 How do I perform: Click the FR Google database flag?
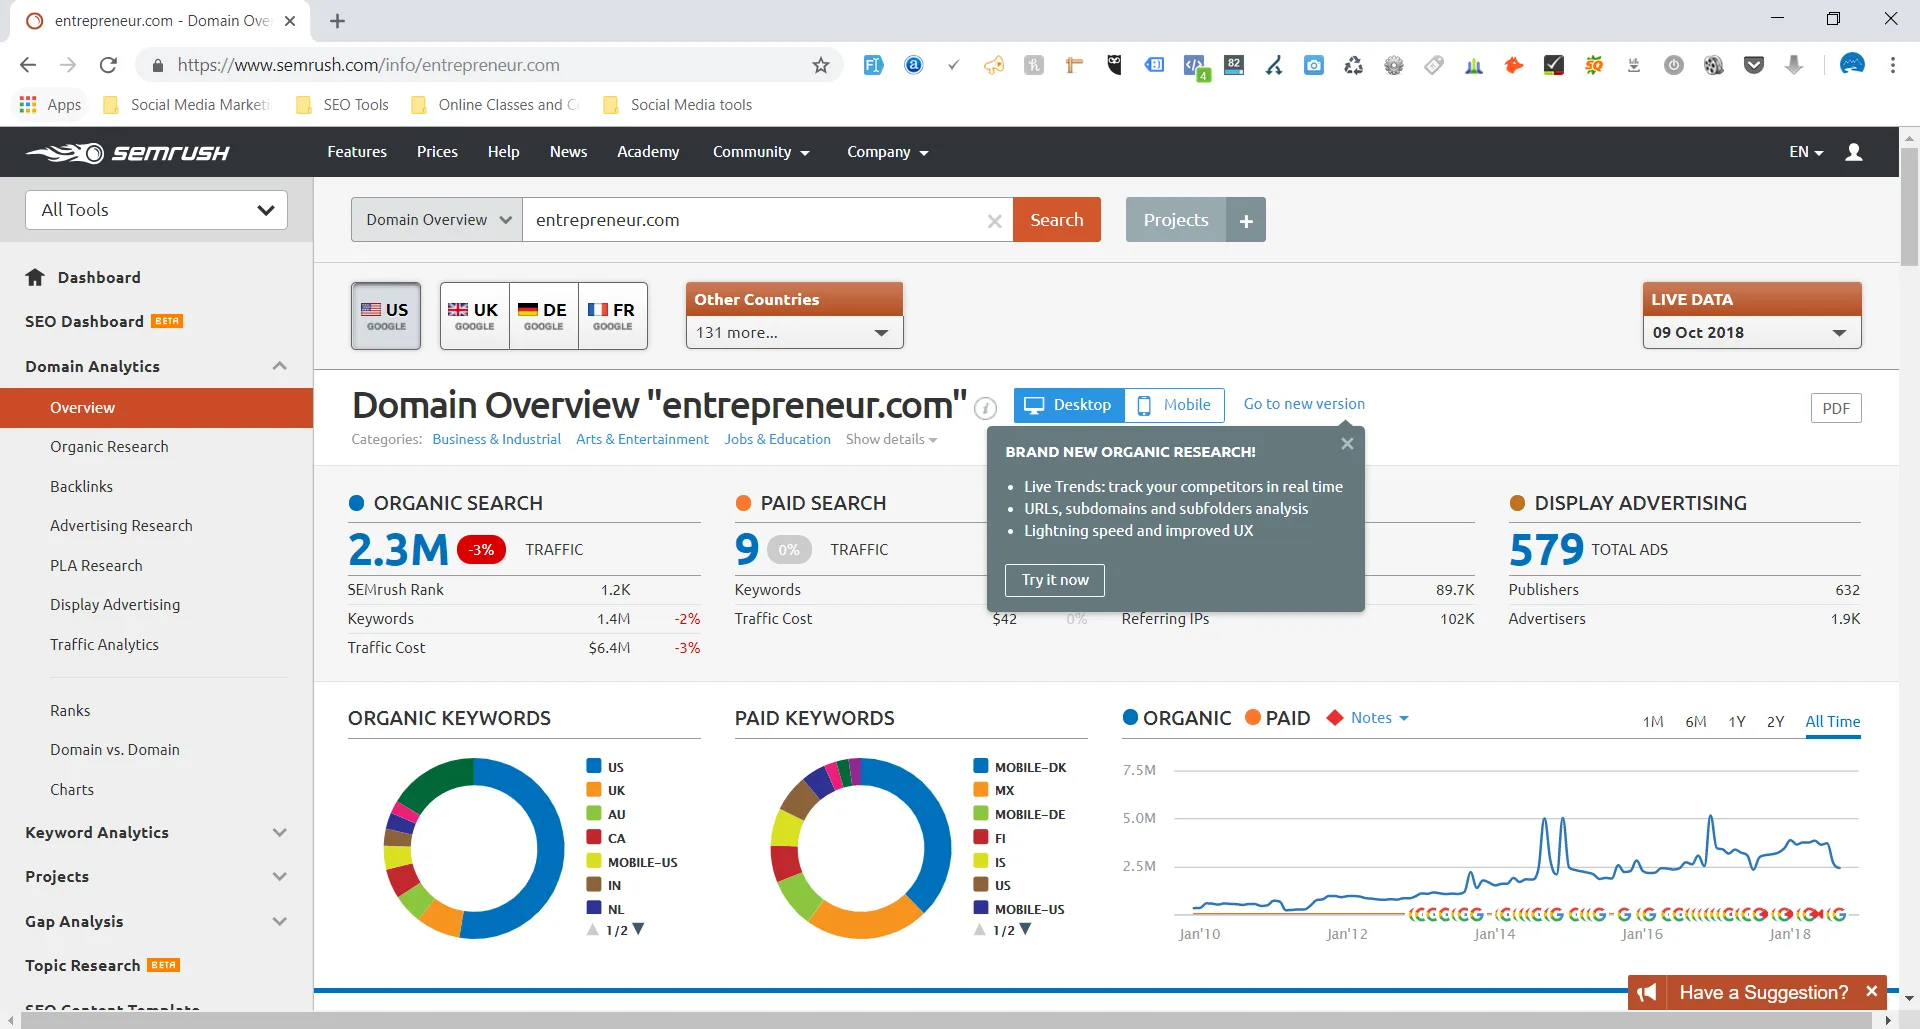[612, 315]
